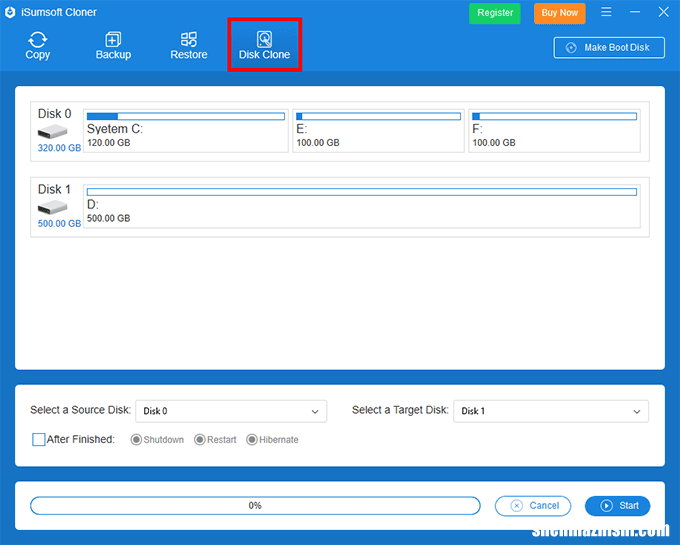Open the Select a Source Disk dropdown
680x545 pixels.
(231, 411)
